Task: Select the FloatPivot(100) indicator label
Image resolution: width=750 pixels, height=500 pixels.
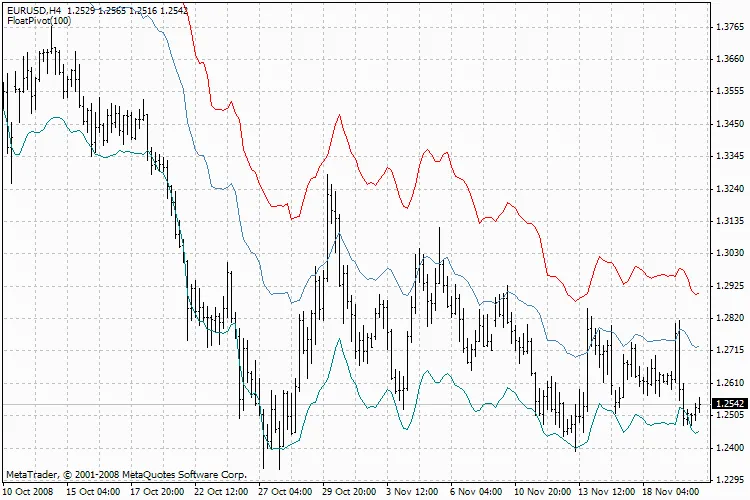Action: click(x=34, y=20)
